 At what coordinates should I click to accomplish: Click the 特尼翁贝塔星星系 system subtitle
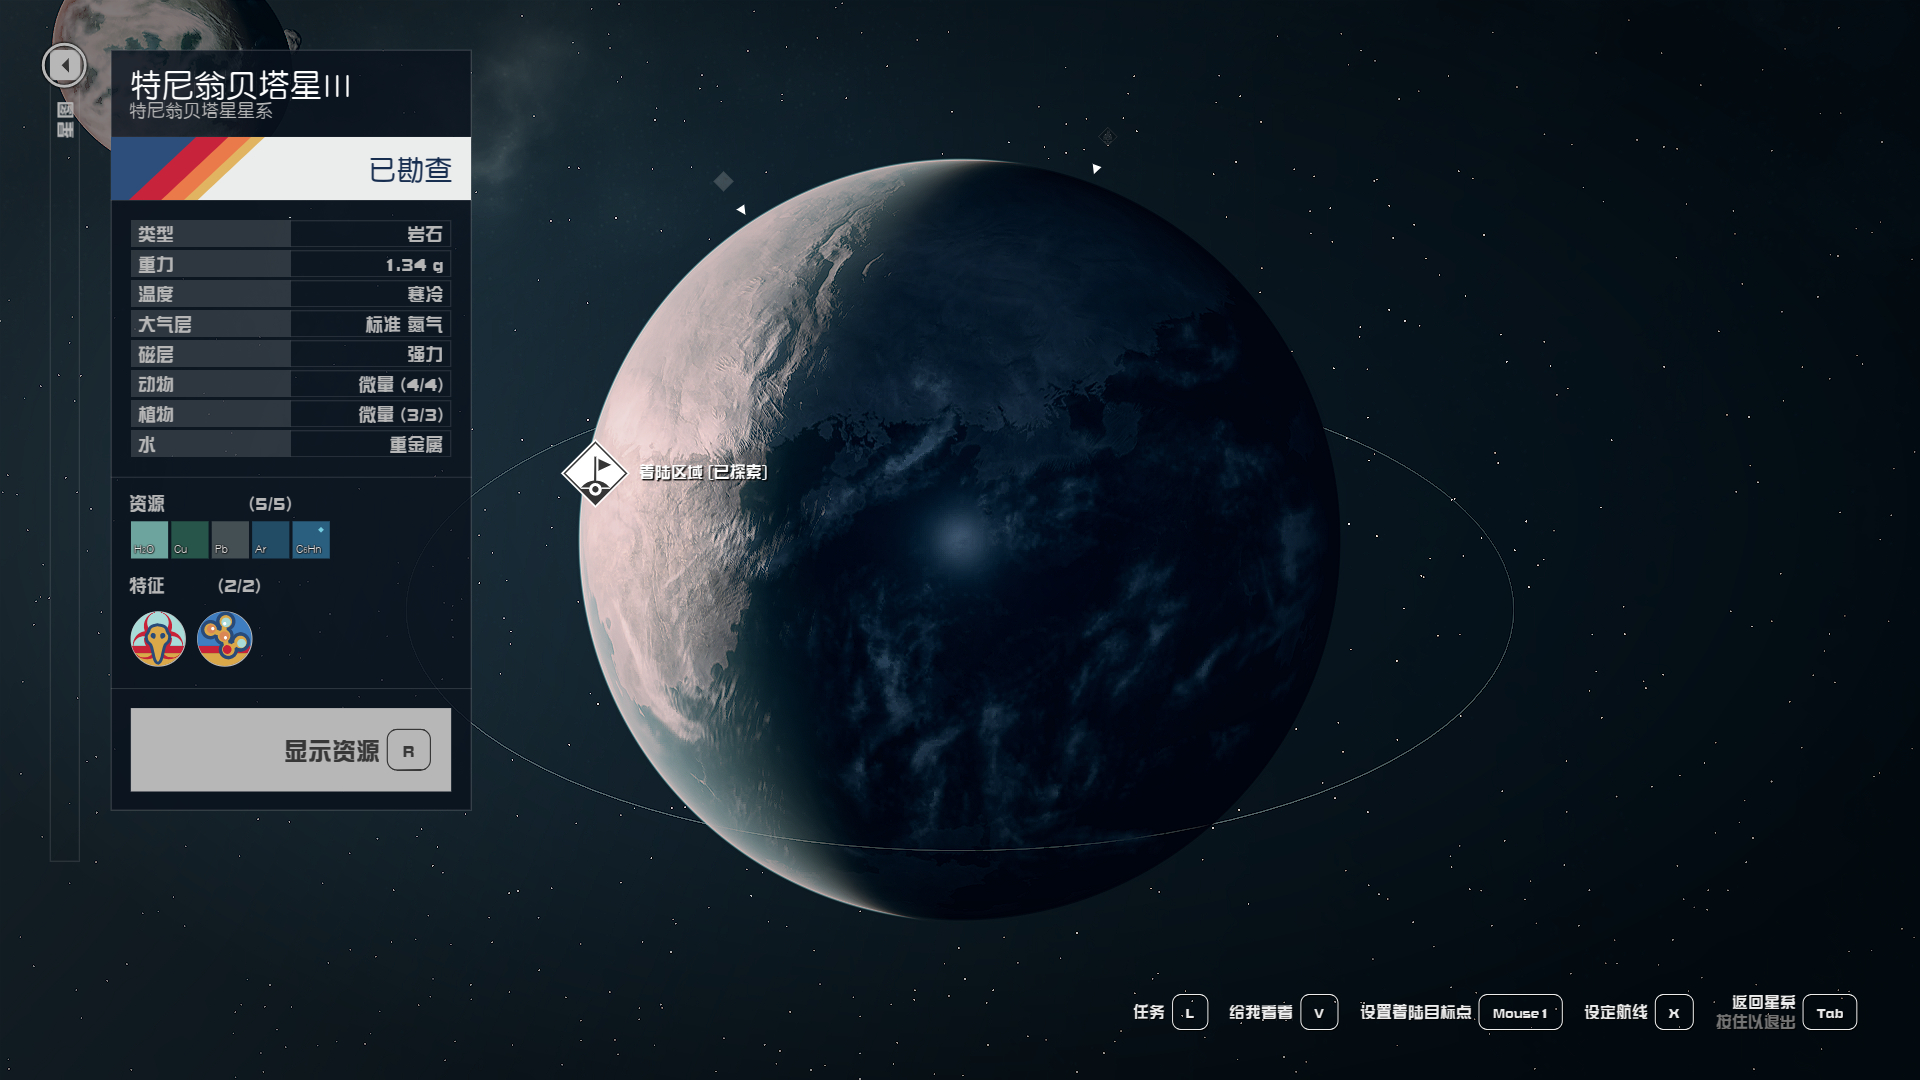(x=201, y=111)
